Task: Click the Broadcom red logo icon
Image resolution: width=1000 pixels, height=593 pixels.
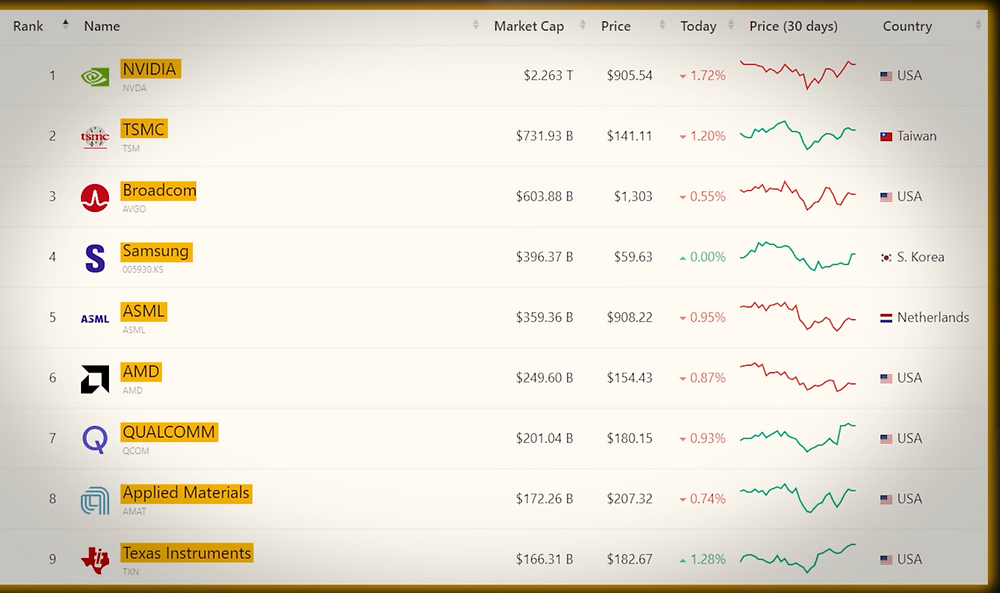Action: pos(95,198)
